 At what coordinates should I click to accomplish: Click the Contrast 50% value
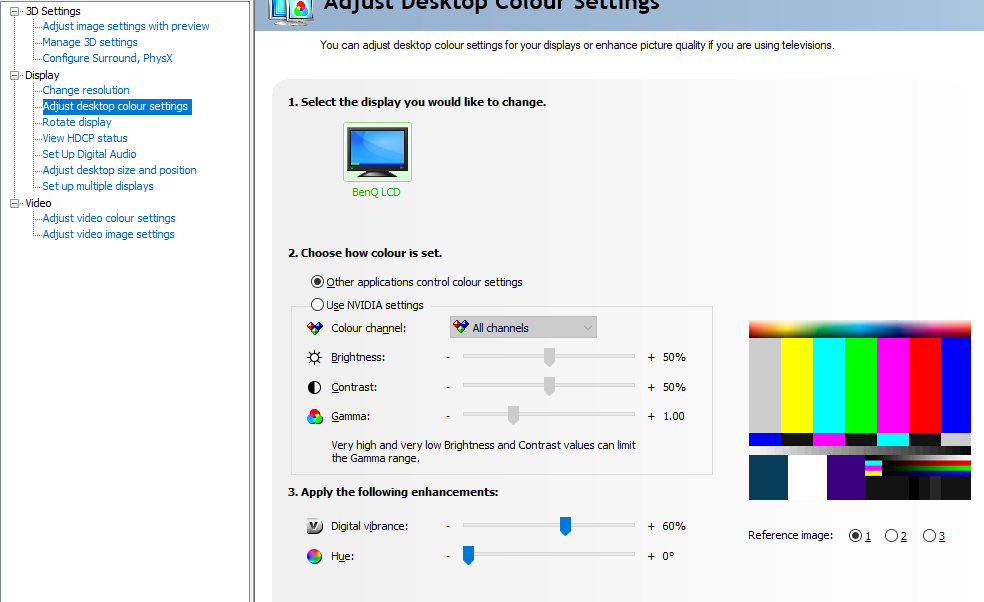675,387
